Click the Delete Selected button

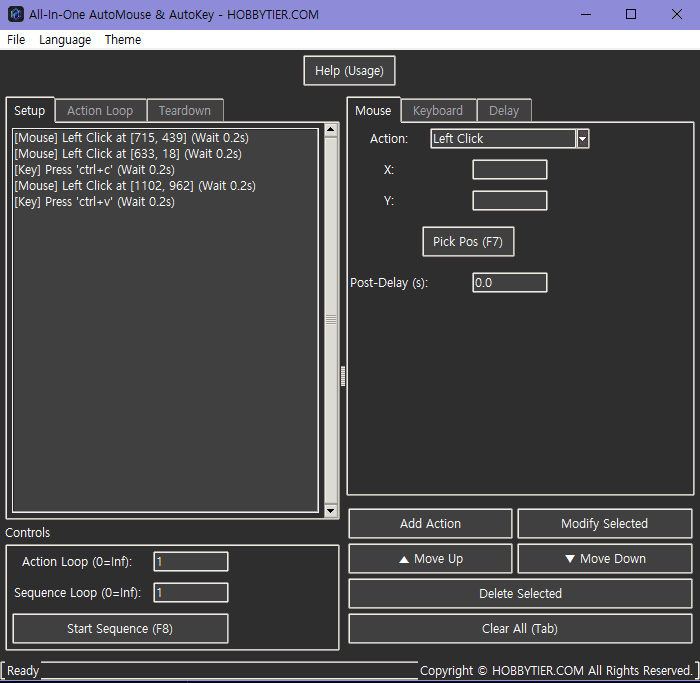[520, 593]
